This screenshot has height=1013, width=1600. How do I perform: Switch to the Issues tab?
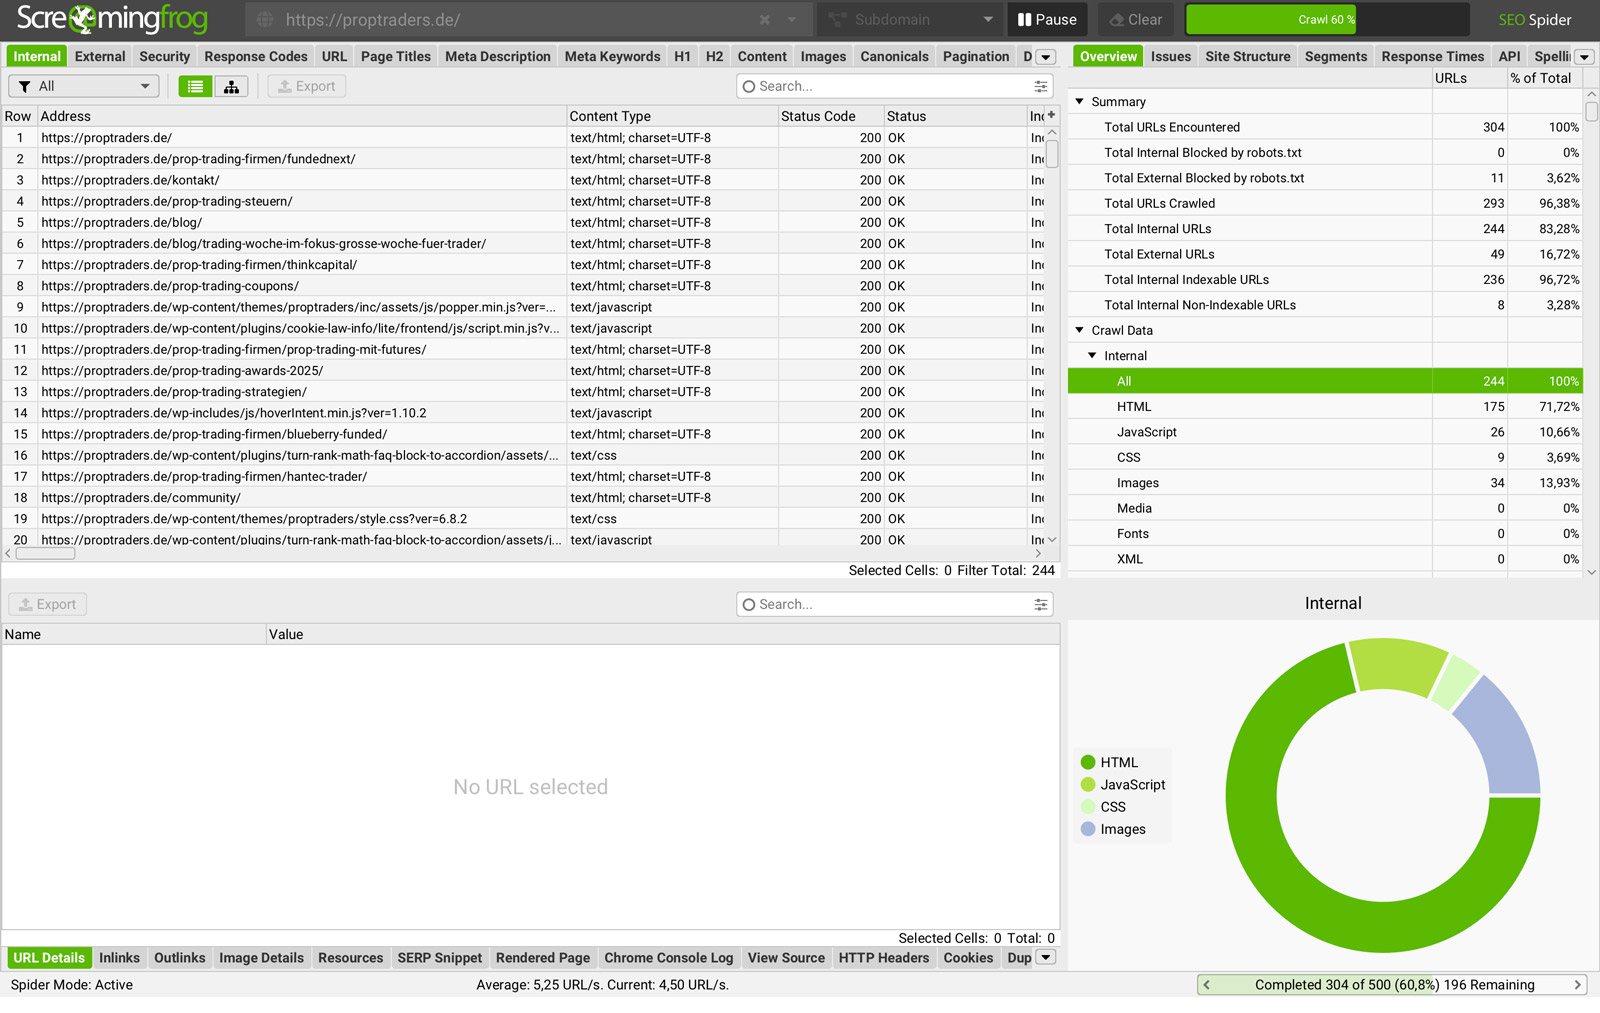pyautogui.click(x=1170, y=57)
